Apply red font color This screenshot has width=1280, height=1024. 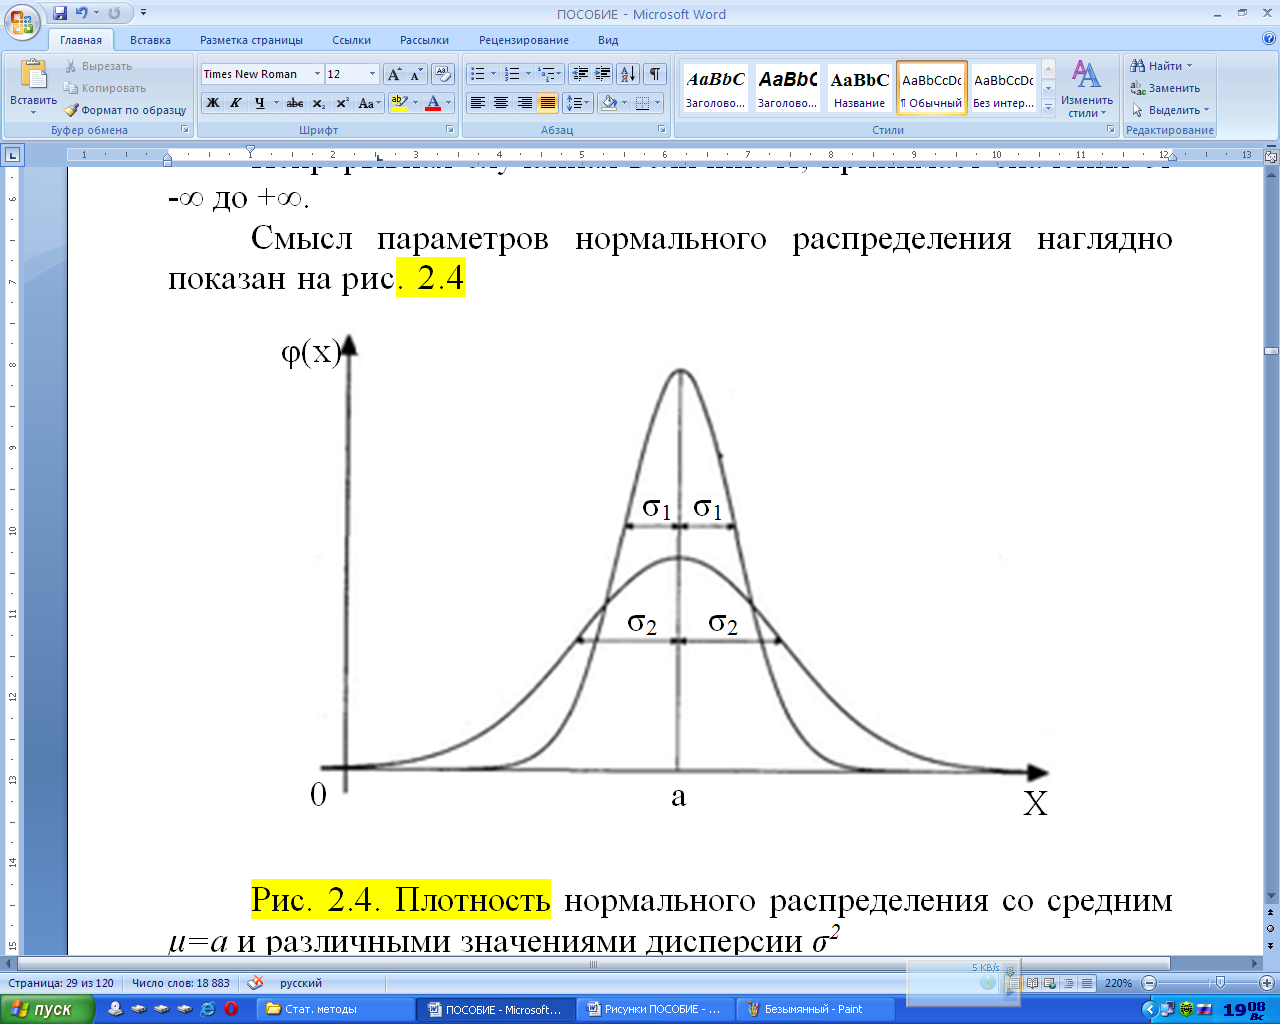click(x=433, y=102)
